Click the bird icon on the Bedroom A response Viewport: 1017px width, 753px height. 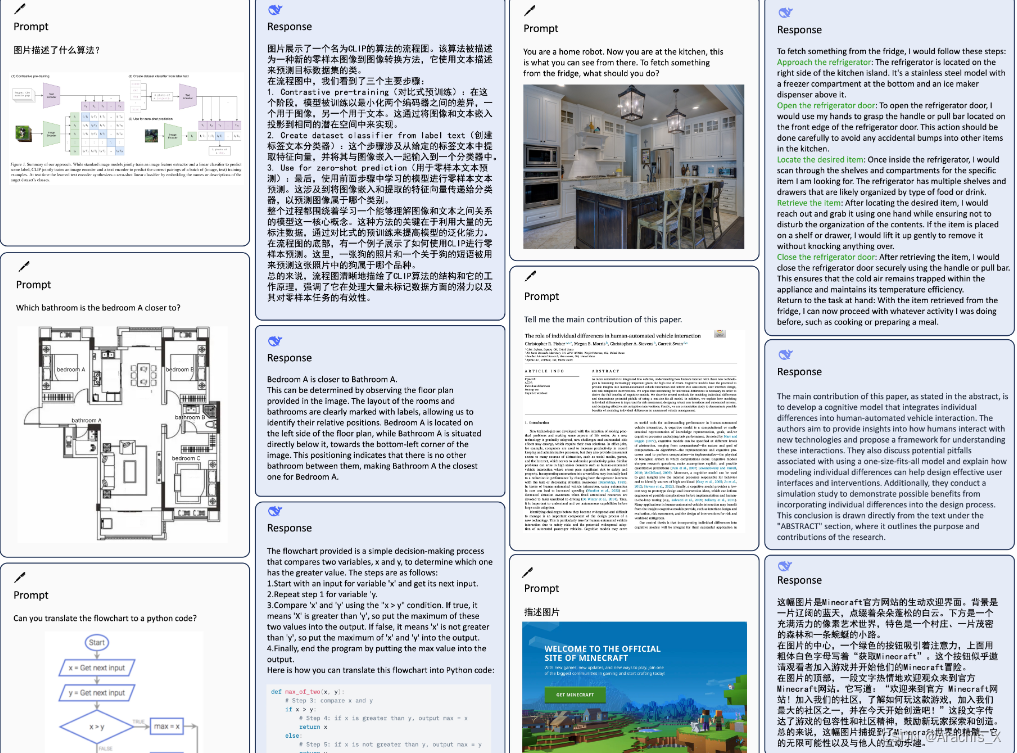click(x=275, y=341)
